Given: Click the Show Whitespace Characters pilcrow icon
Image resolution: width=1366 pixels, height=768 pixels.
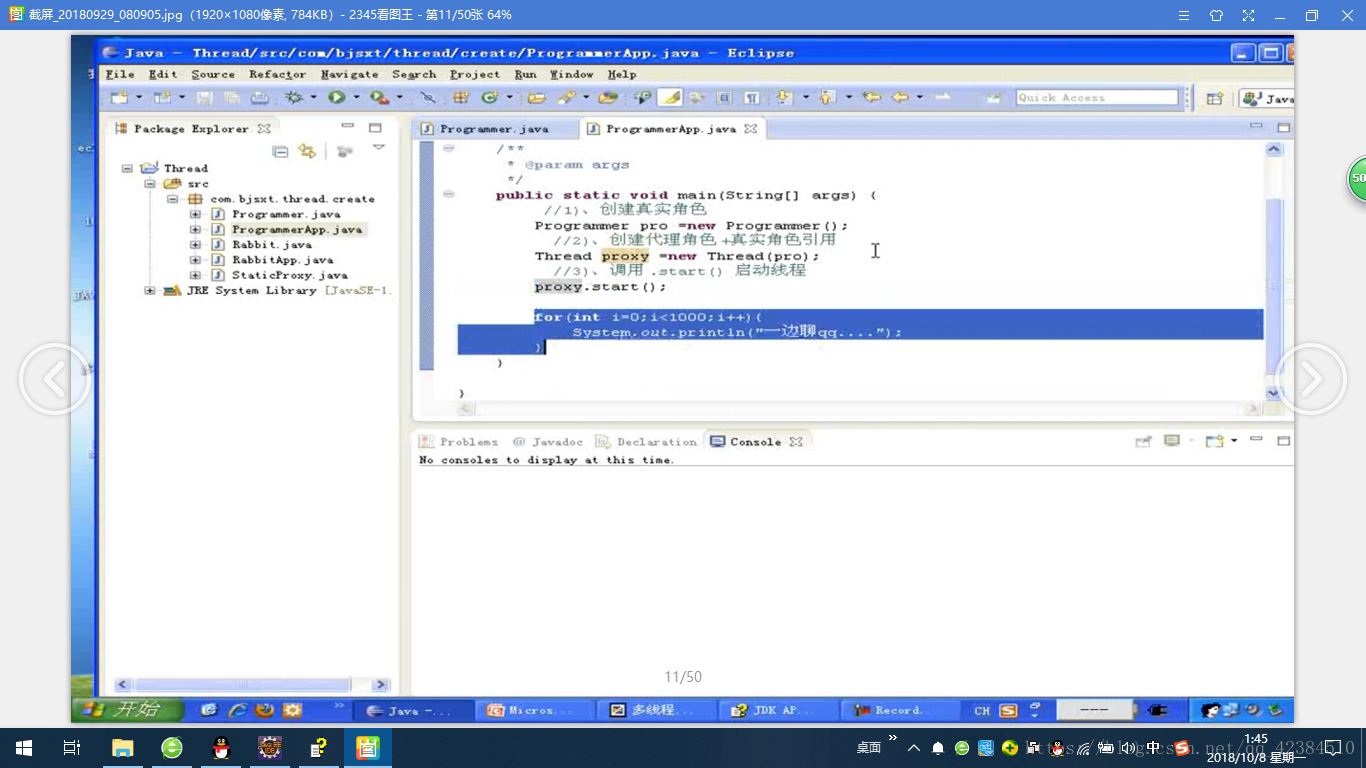Looking at the screenshot, I should (751, 97).
